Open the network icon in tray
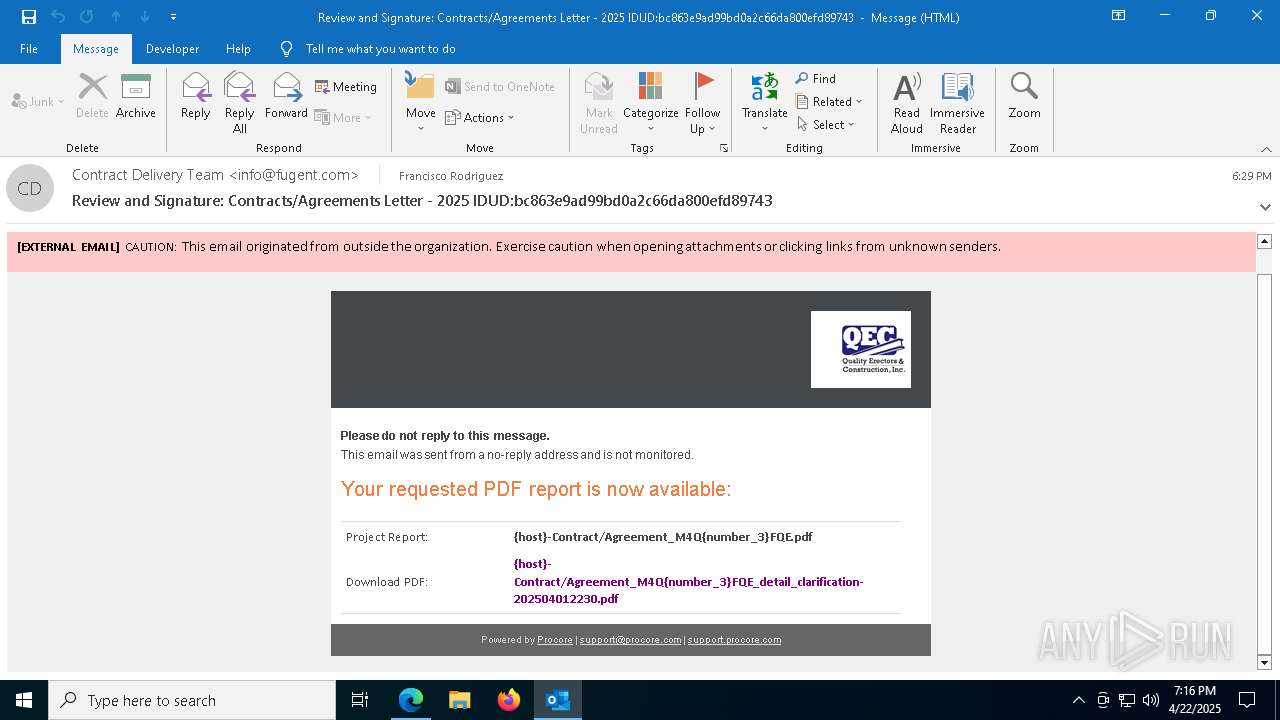This screenshot has height=720, width=1280. tap(1127, 700)
